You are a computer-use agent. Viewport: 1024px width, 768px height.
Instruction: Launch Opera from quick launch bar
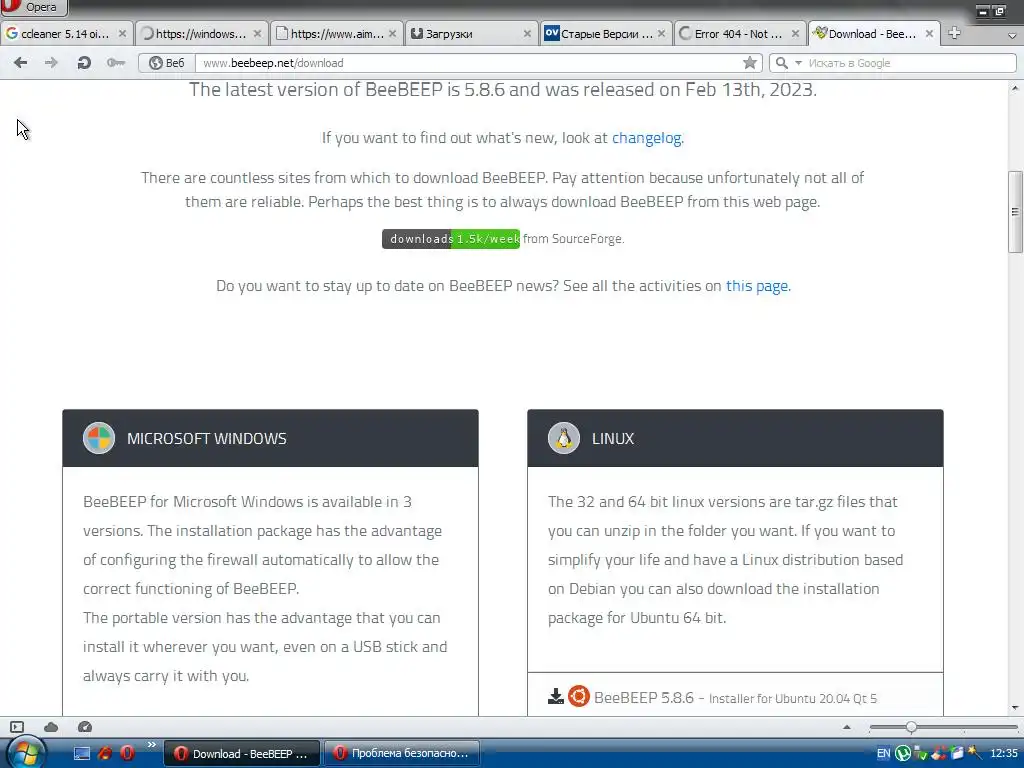pos(127,754)
